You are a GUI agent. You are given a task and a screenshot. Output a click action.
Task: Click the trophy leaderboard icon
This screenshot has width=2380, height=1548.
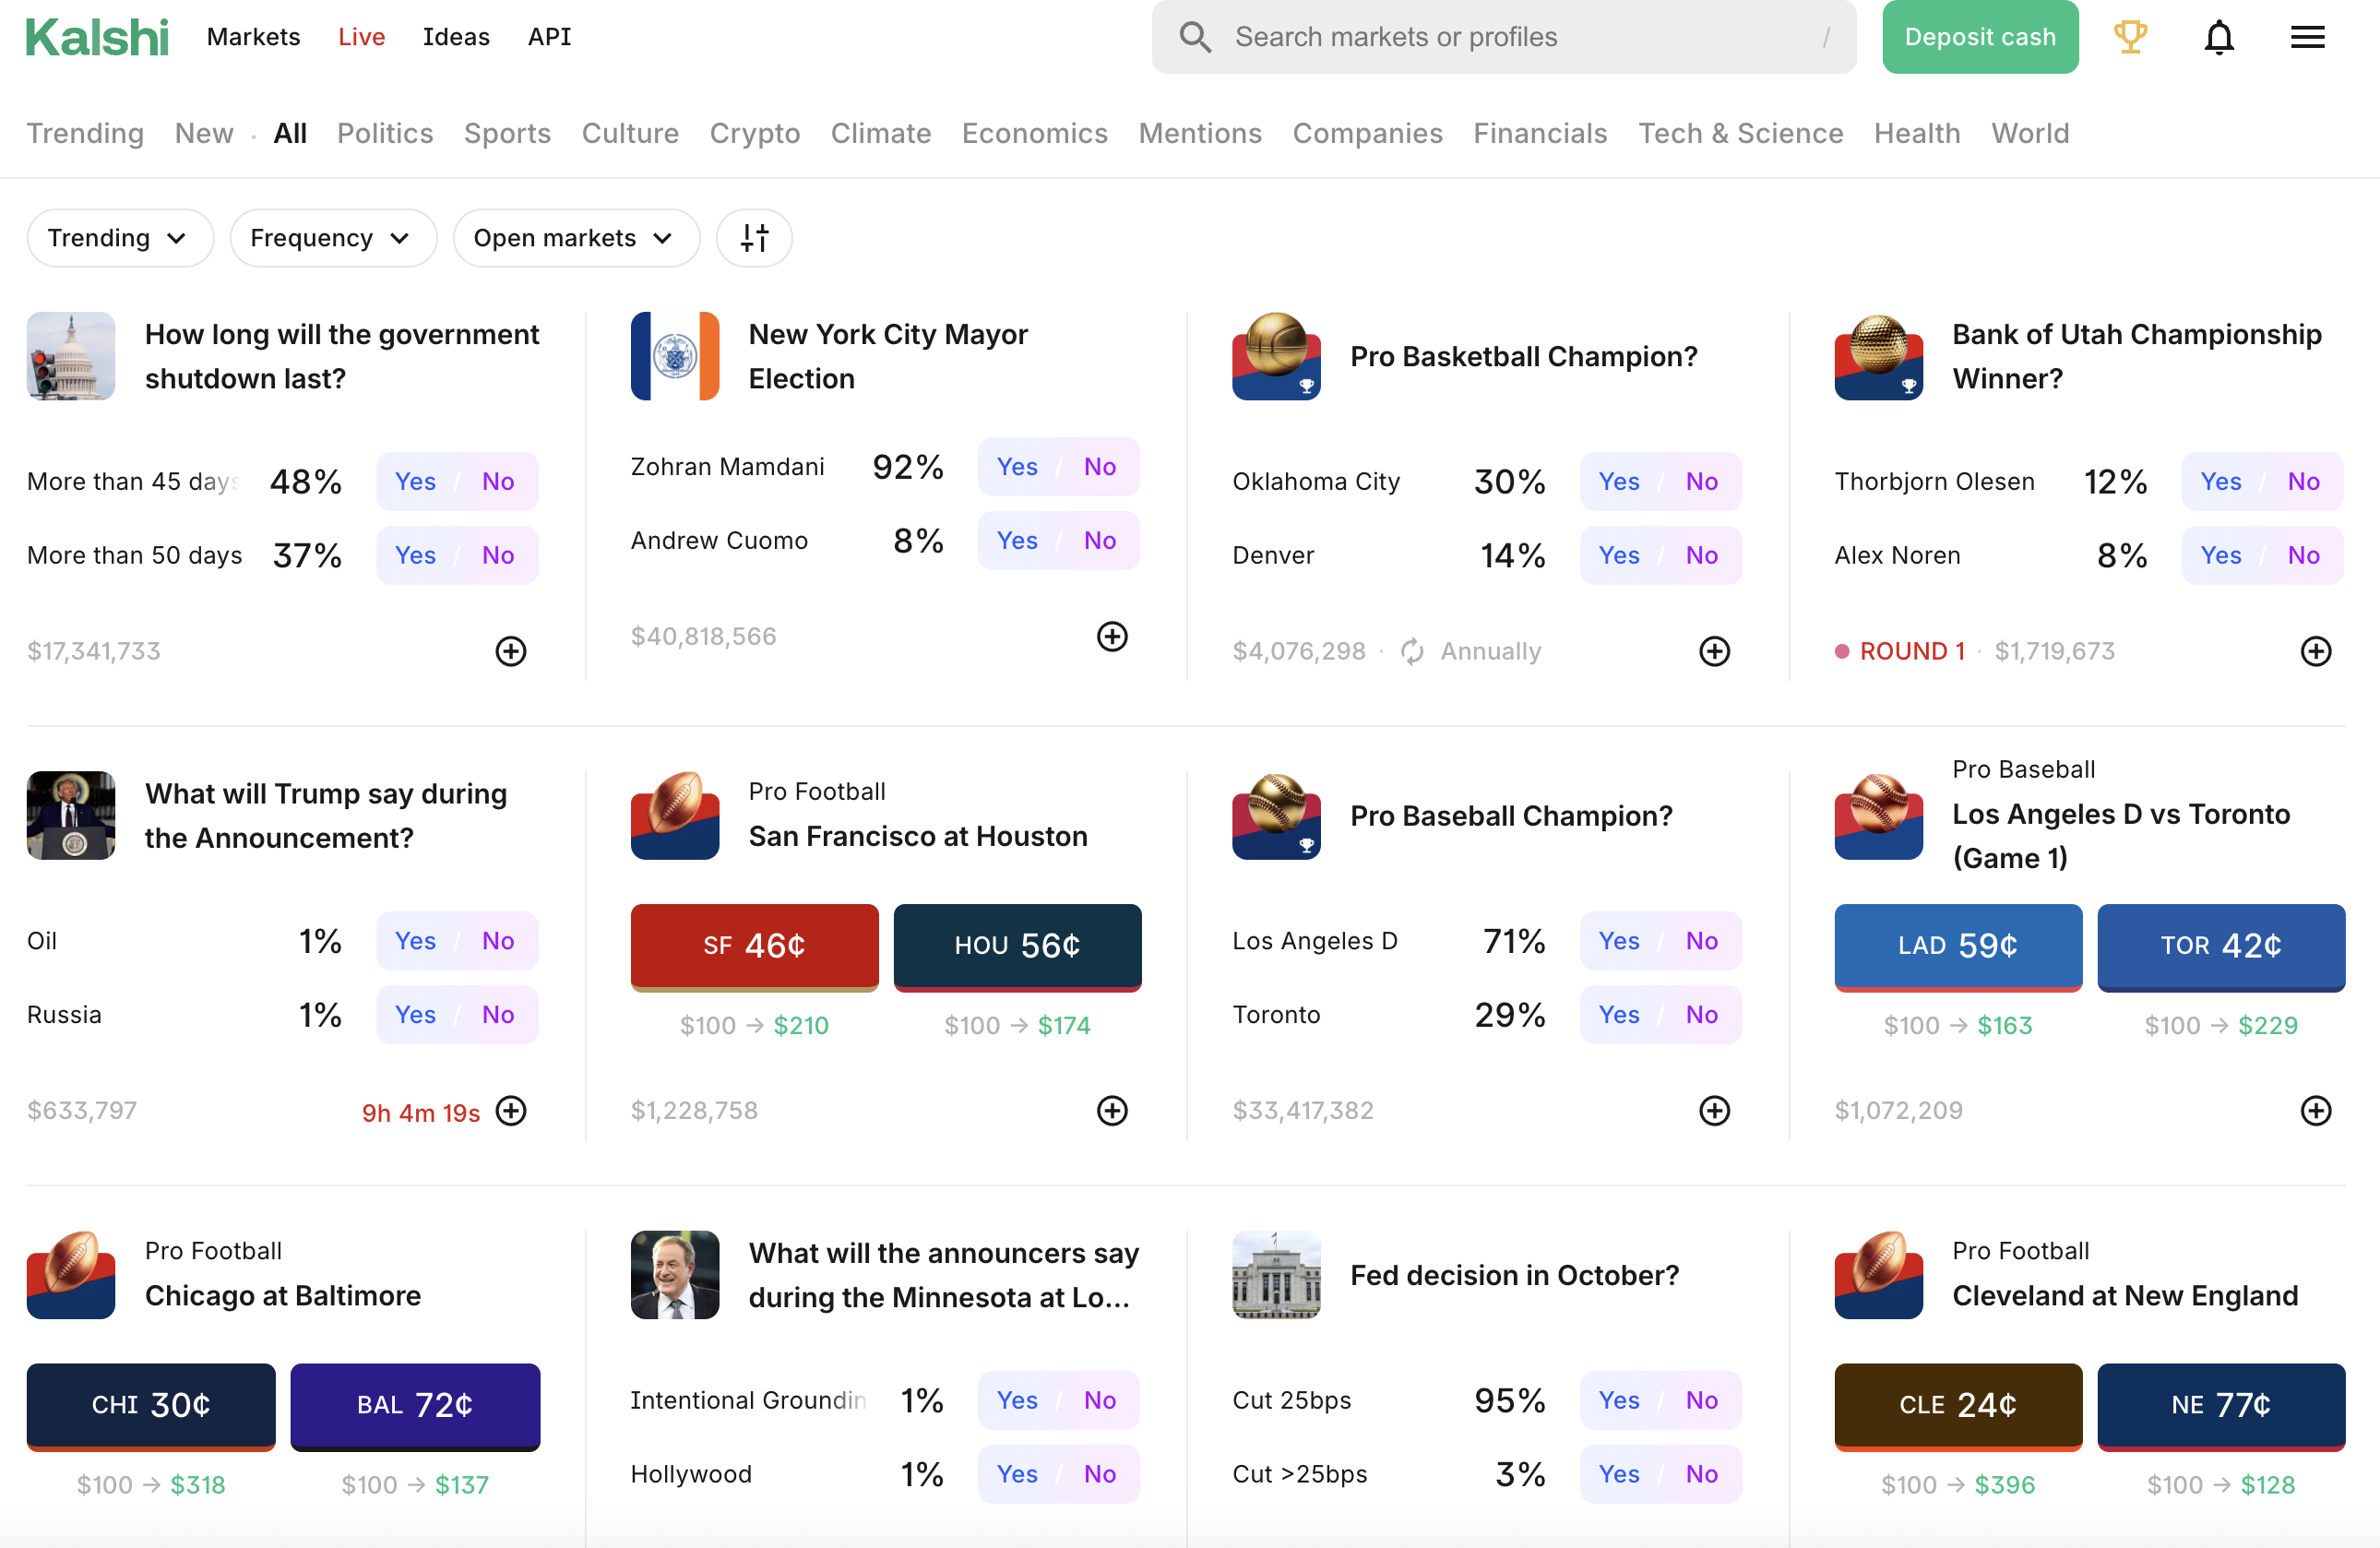[2130, 37]
